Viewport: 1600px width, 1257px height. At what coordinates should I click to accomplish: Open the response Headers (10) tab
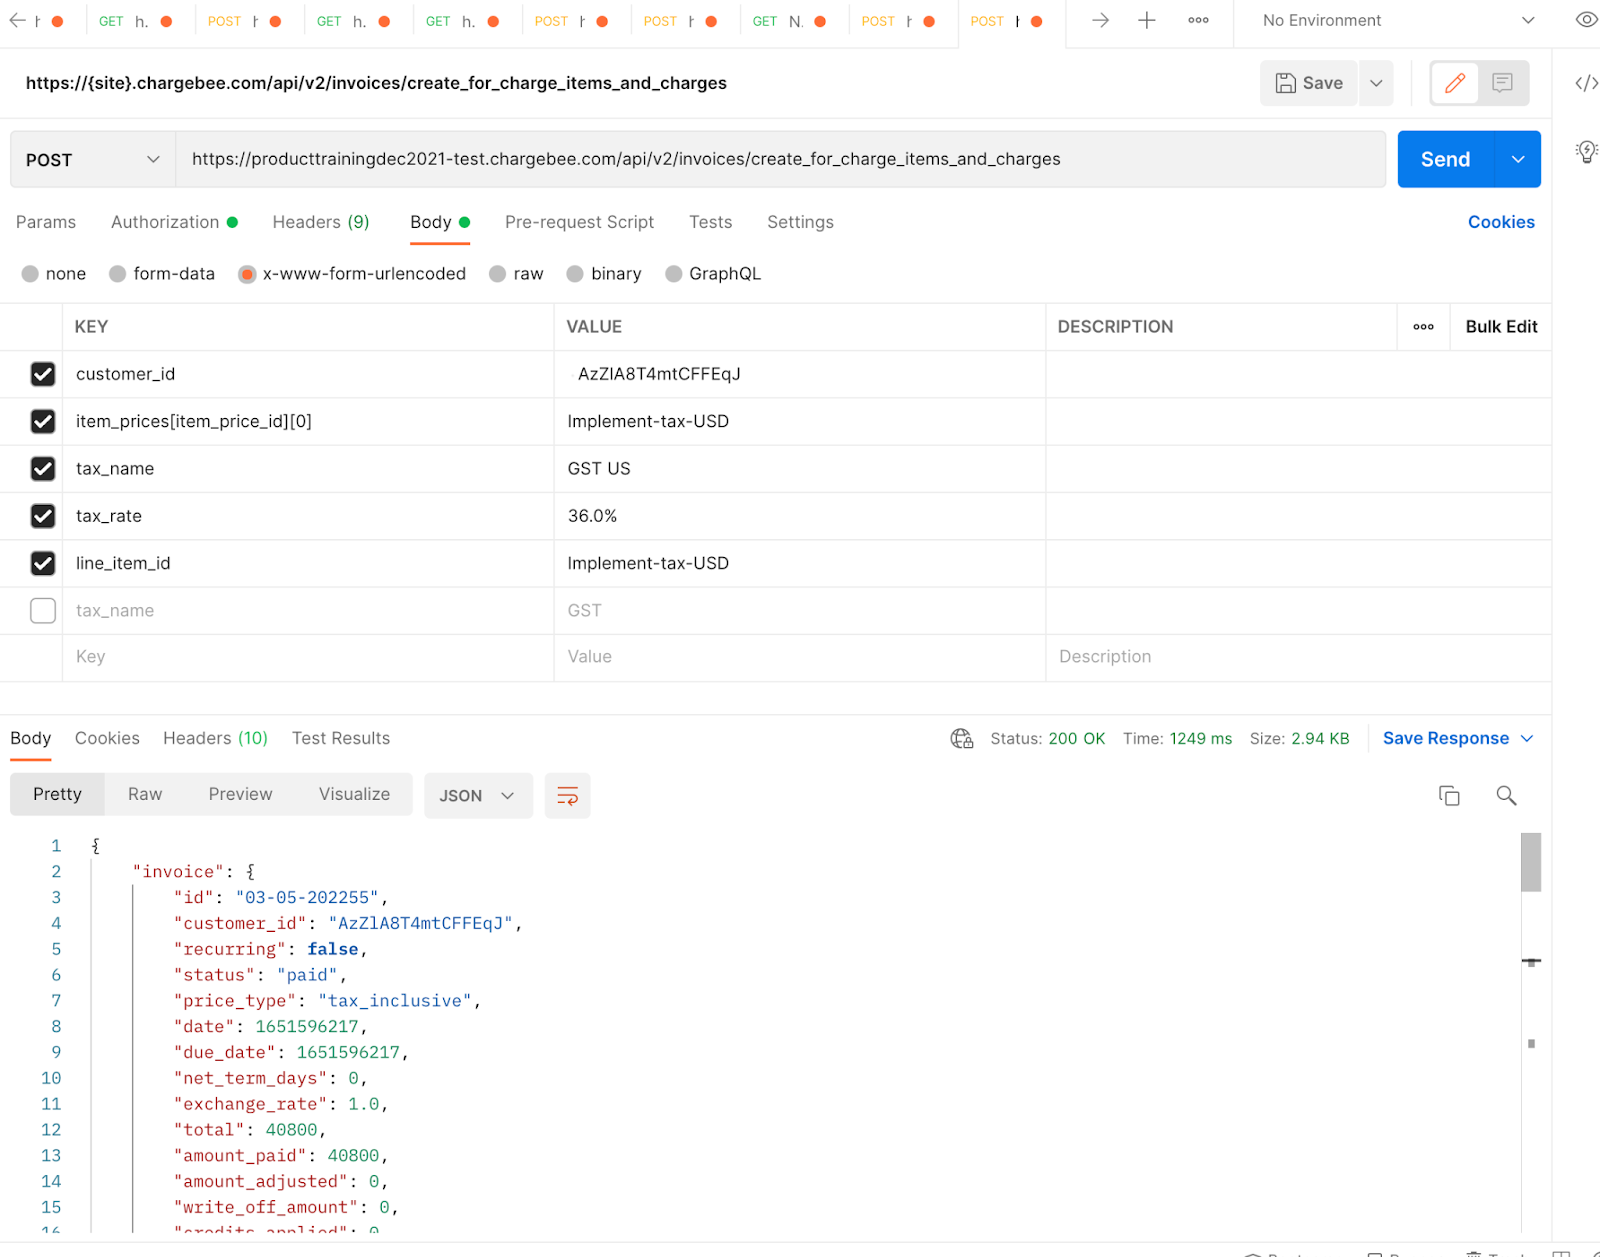click(x=216, y=739)
